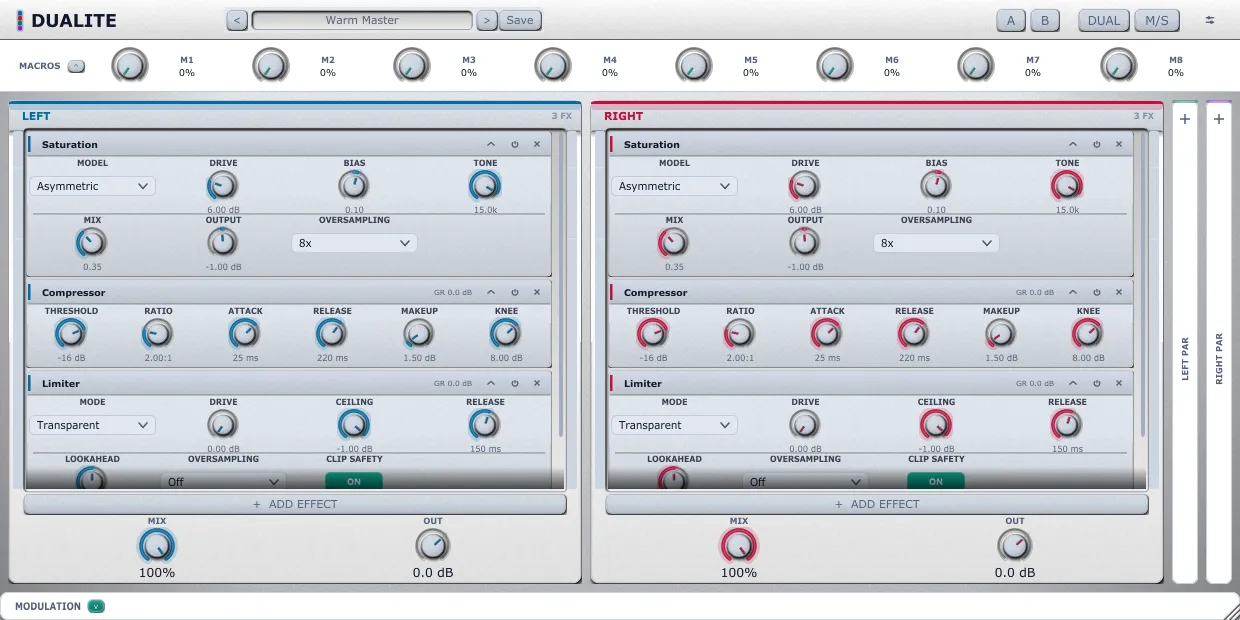Click the M1 macro knob
The height and width of the screenshot is (620, 1240).
pos(129,66)
